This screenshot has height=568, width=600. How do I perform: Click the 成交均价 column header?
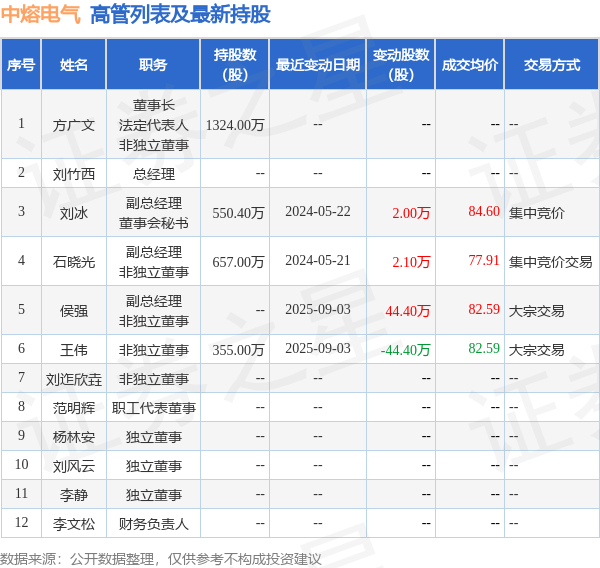470,65
